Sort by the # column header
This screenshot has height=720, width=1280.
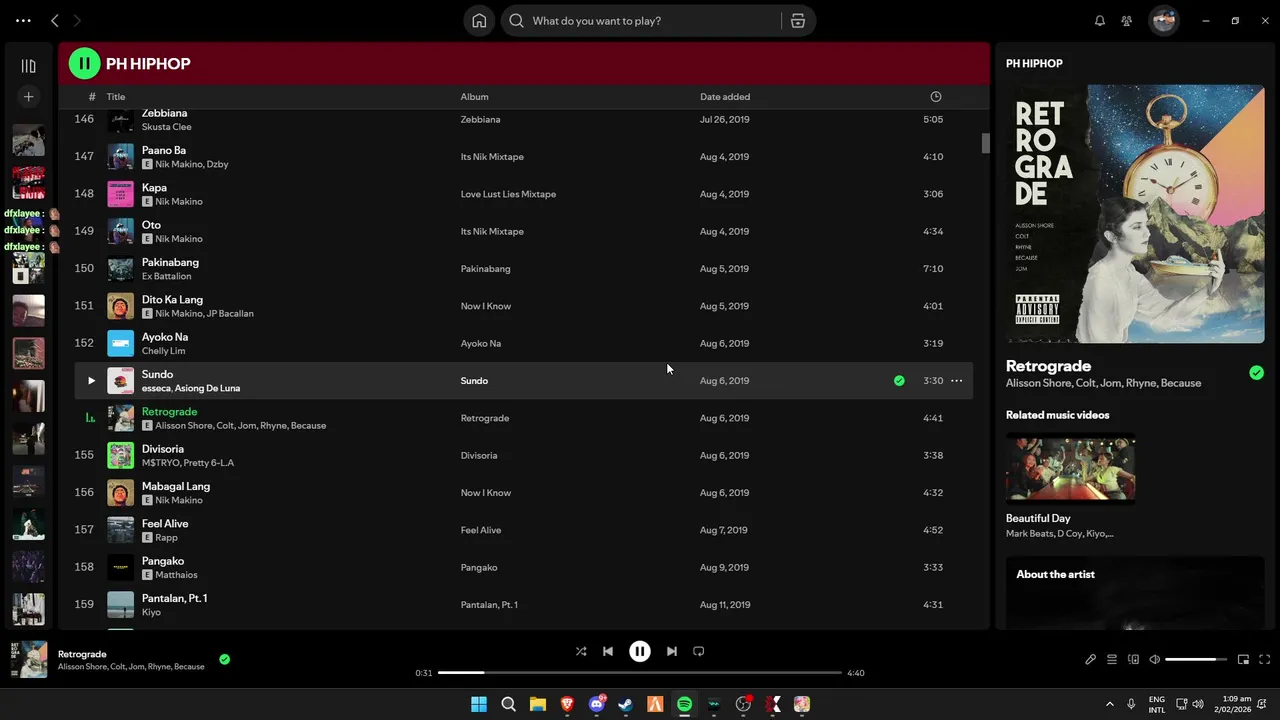[x=92, y=97]
